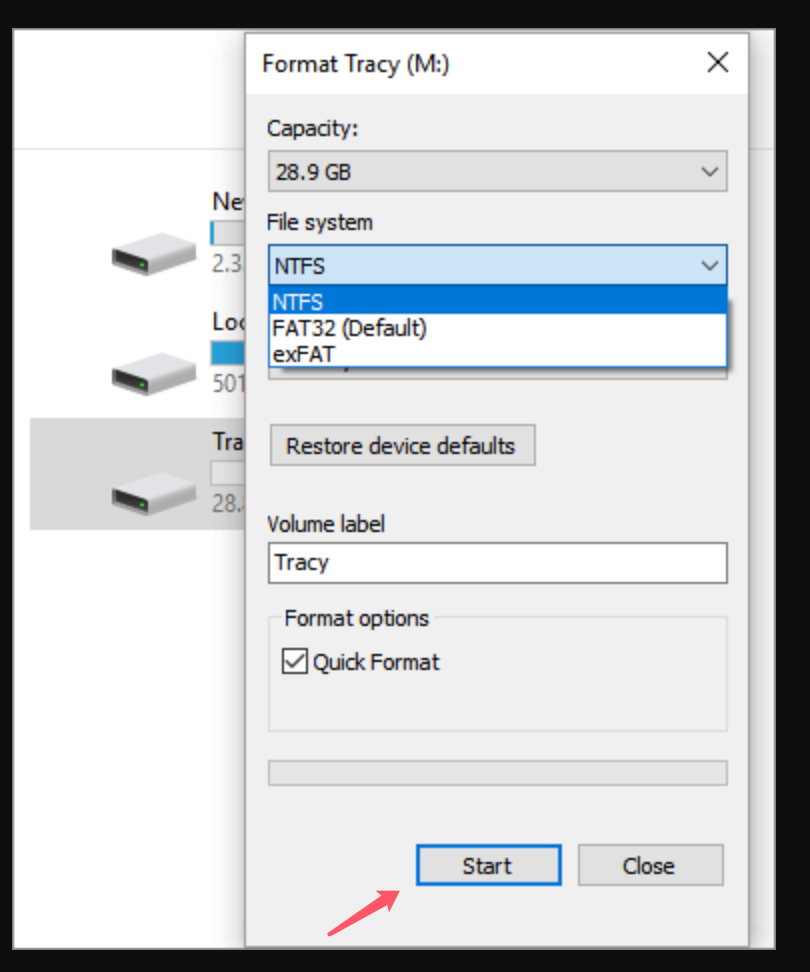The width and height of the screenshot is (810, 972).
Task: Dismiss the dialog with the X icon
Action: pyautogui.click(x=718, y=62)
